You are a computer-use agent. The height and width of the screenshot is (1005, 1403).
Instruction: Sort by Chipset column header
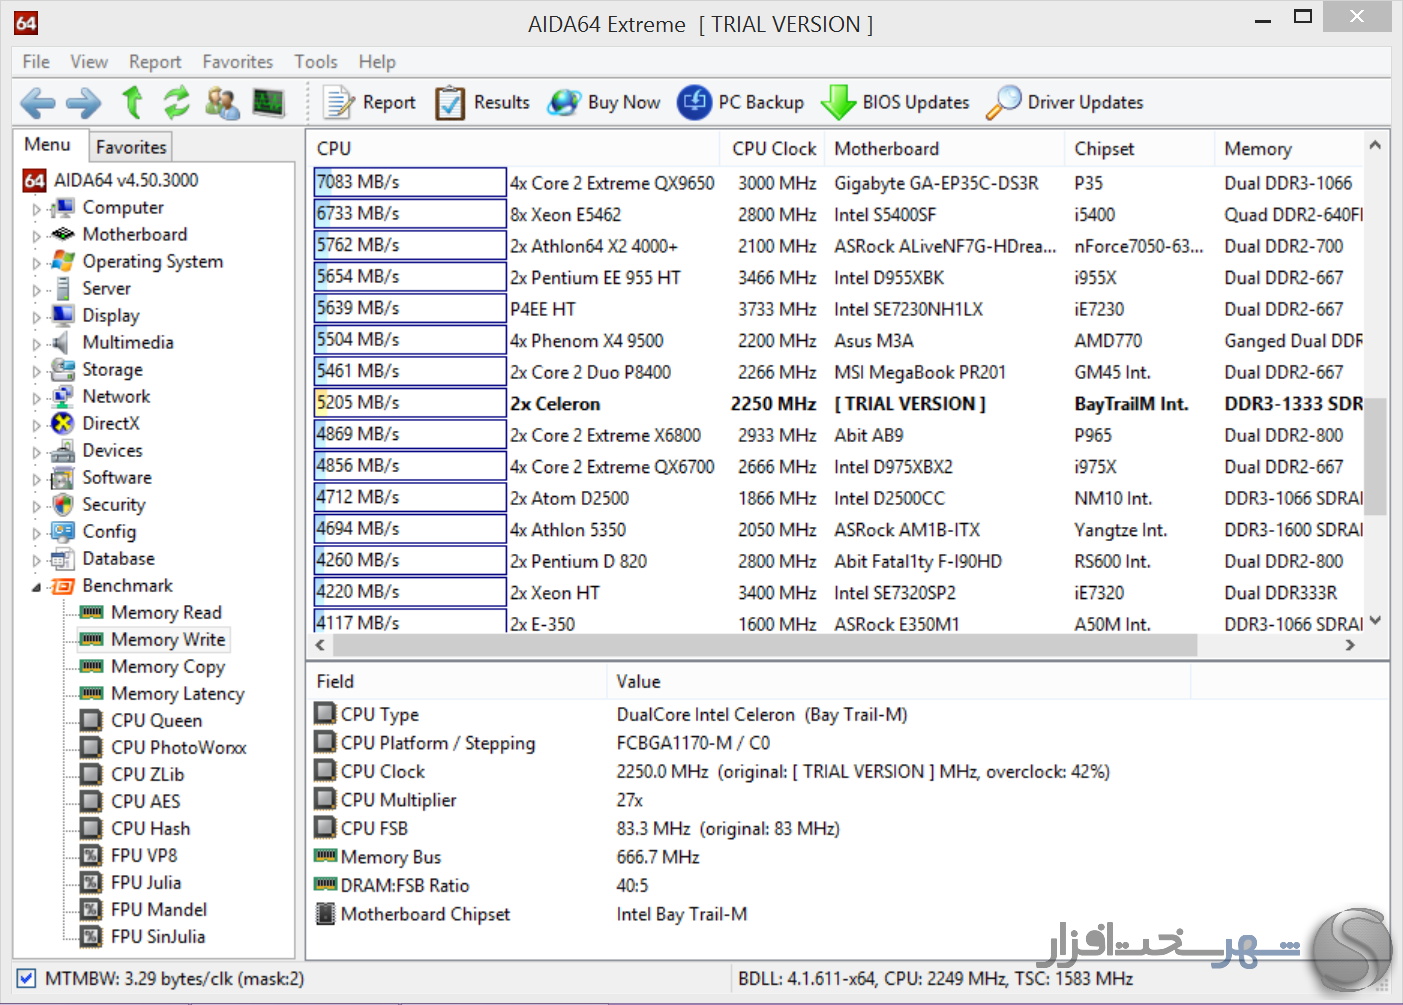1139,148
